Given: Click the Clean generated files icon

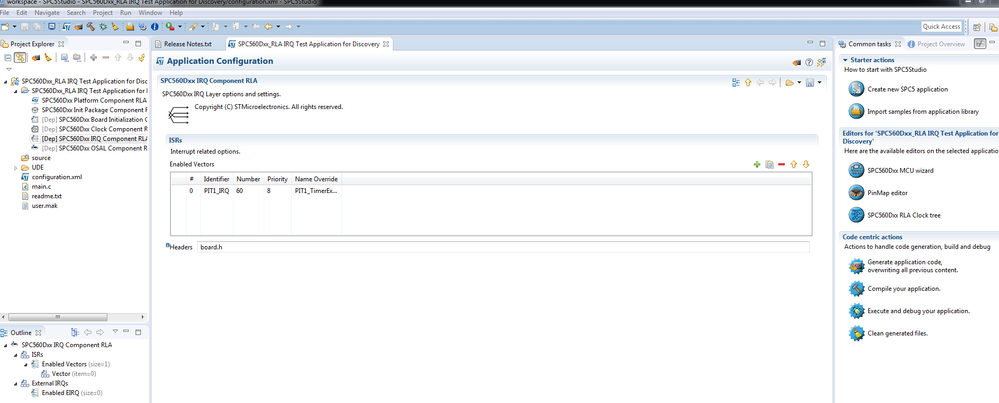Looking at the screenshot, I should point(856,333).
